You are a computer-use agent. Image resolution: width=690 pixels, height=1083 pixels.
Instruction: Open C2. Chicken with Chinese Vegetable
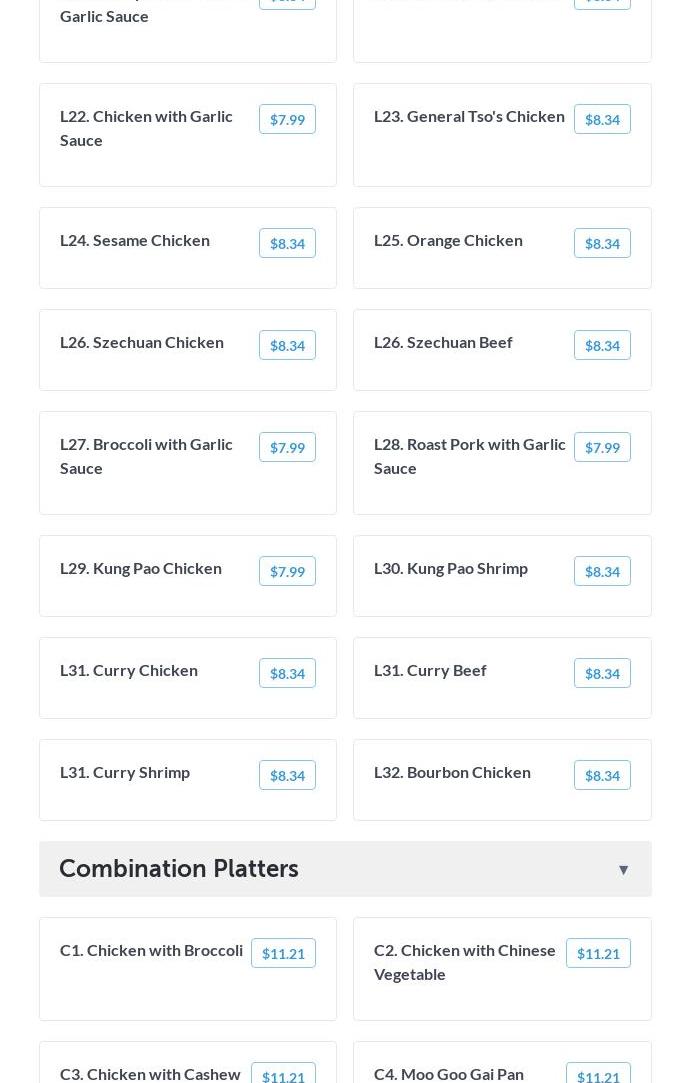[465, 962]
